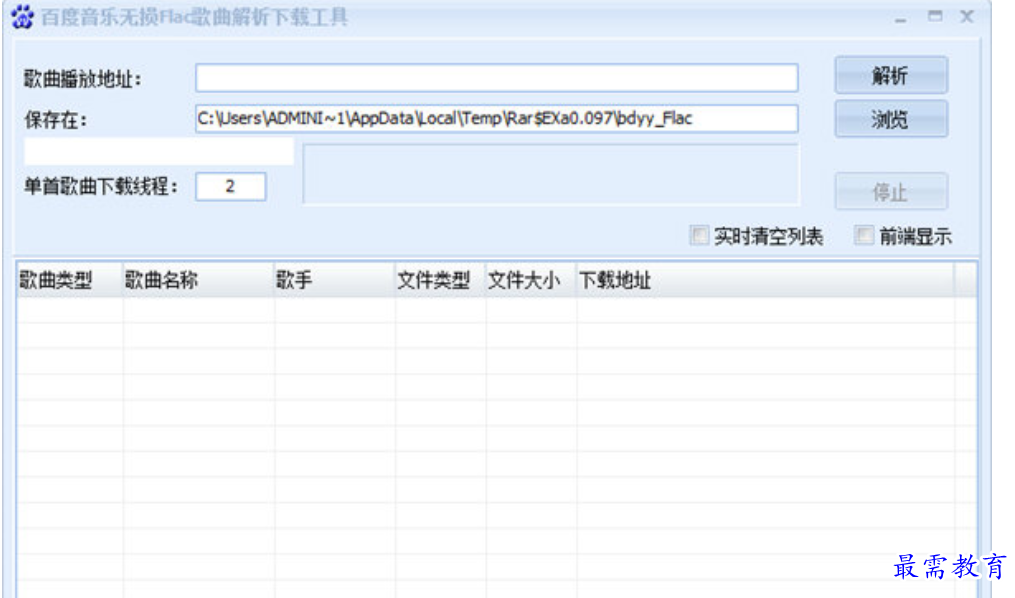Image resolution: width=1015 pixels, height=598 pixels.
Task: Maximize the download tool window
Action: (935, 16)
